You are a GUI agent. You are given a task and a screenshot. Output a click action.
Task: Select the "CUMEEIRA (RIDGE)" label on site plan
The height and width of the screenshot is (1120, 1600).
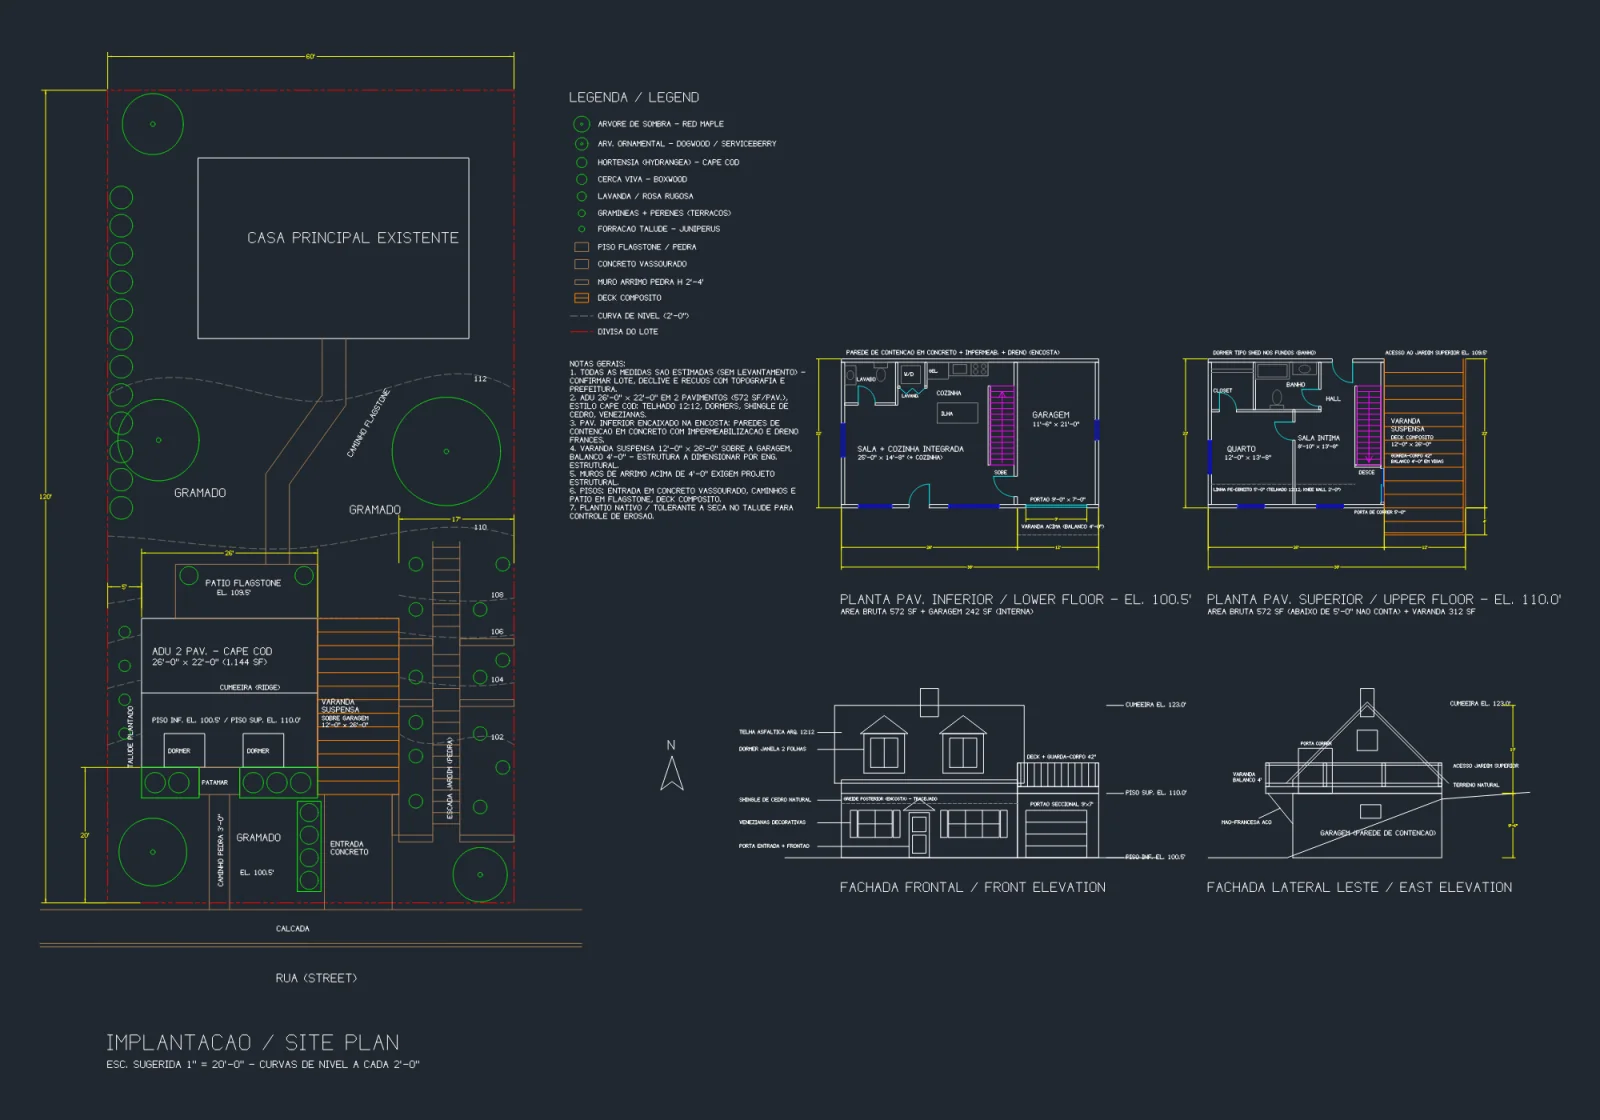pos(250,688)
